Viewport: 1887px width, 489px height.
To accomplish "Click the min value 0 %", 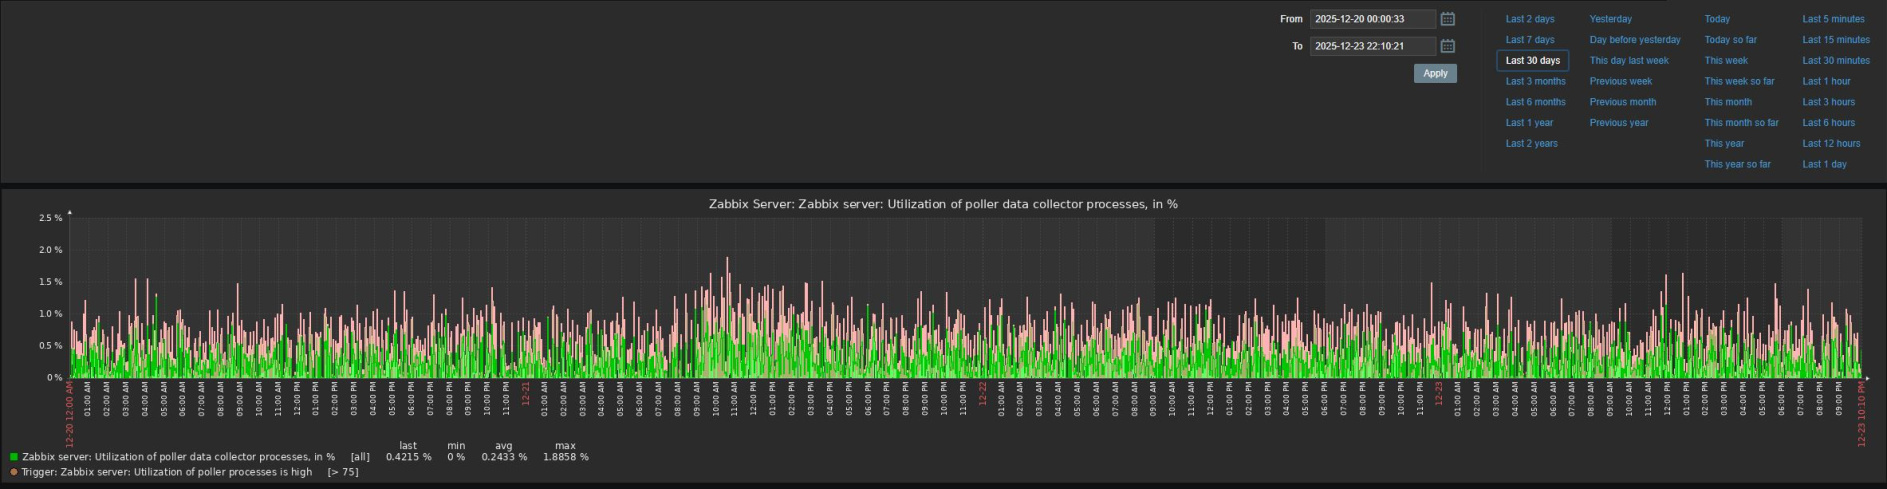I will pyautogui.click(x=456, y=457).
